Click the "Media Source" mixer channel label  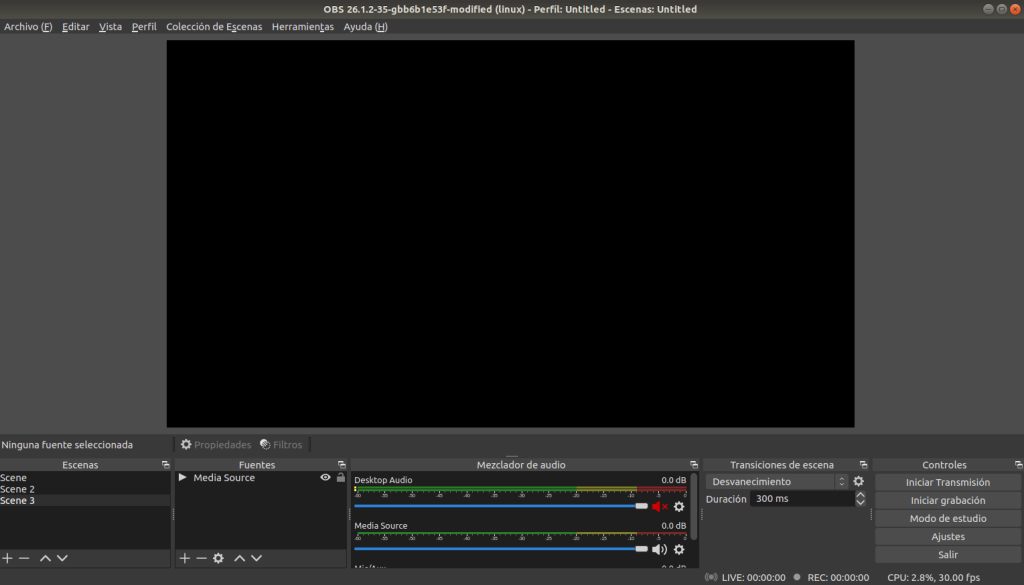381,526
